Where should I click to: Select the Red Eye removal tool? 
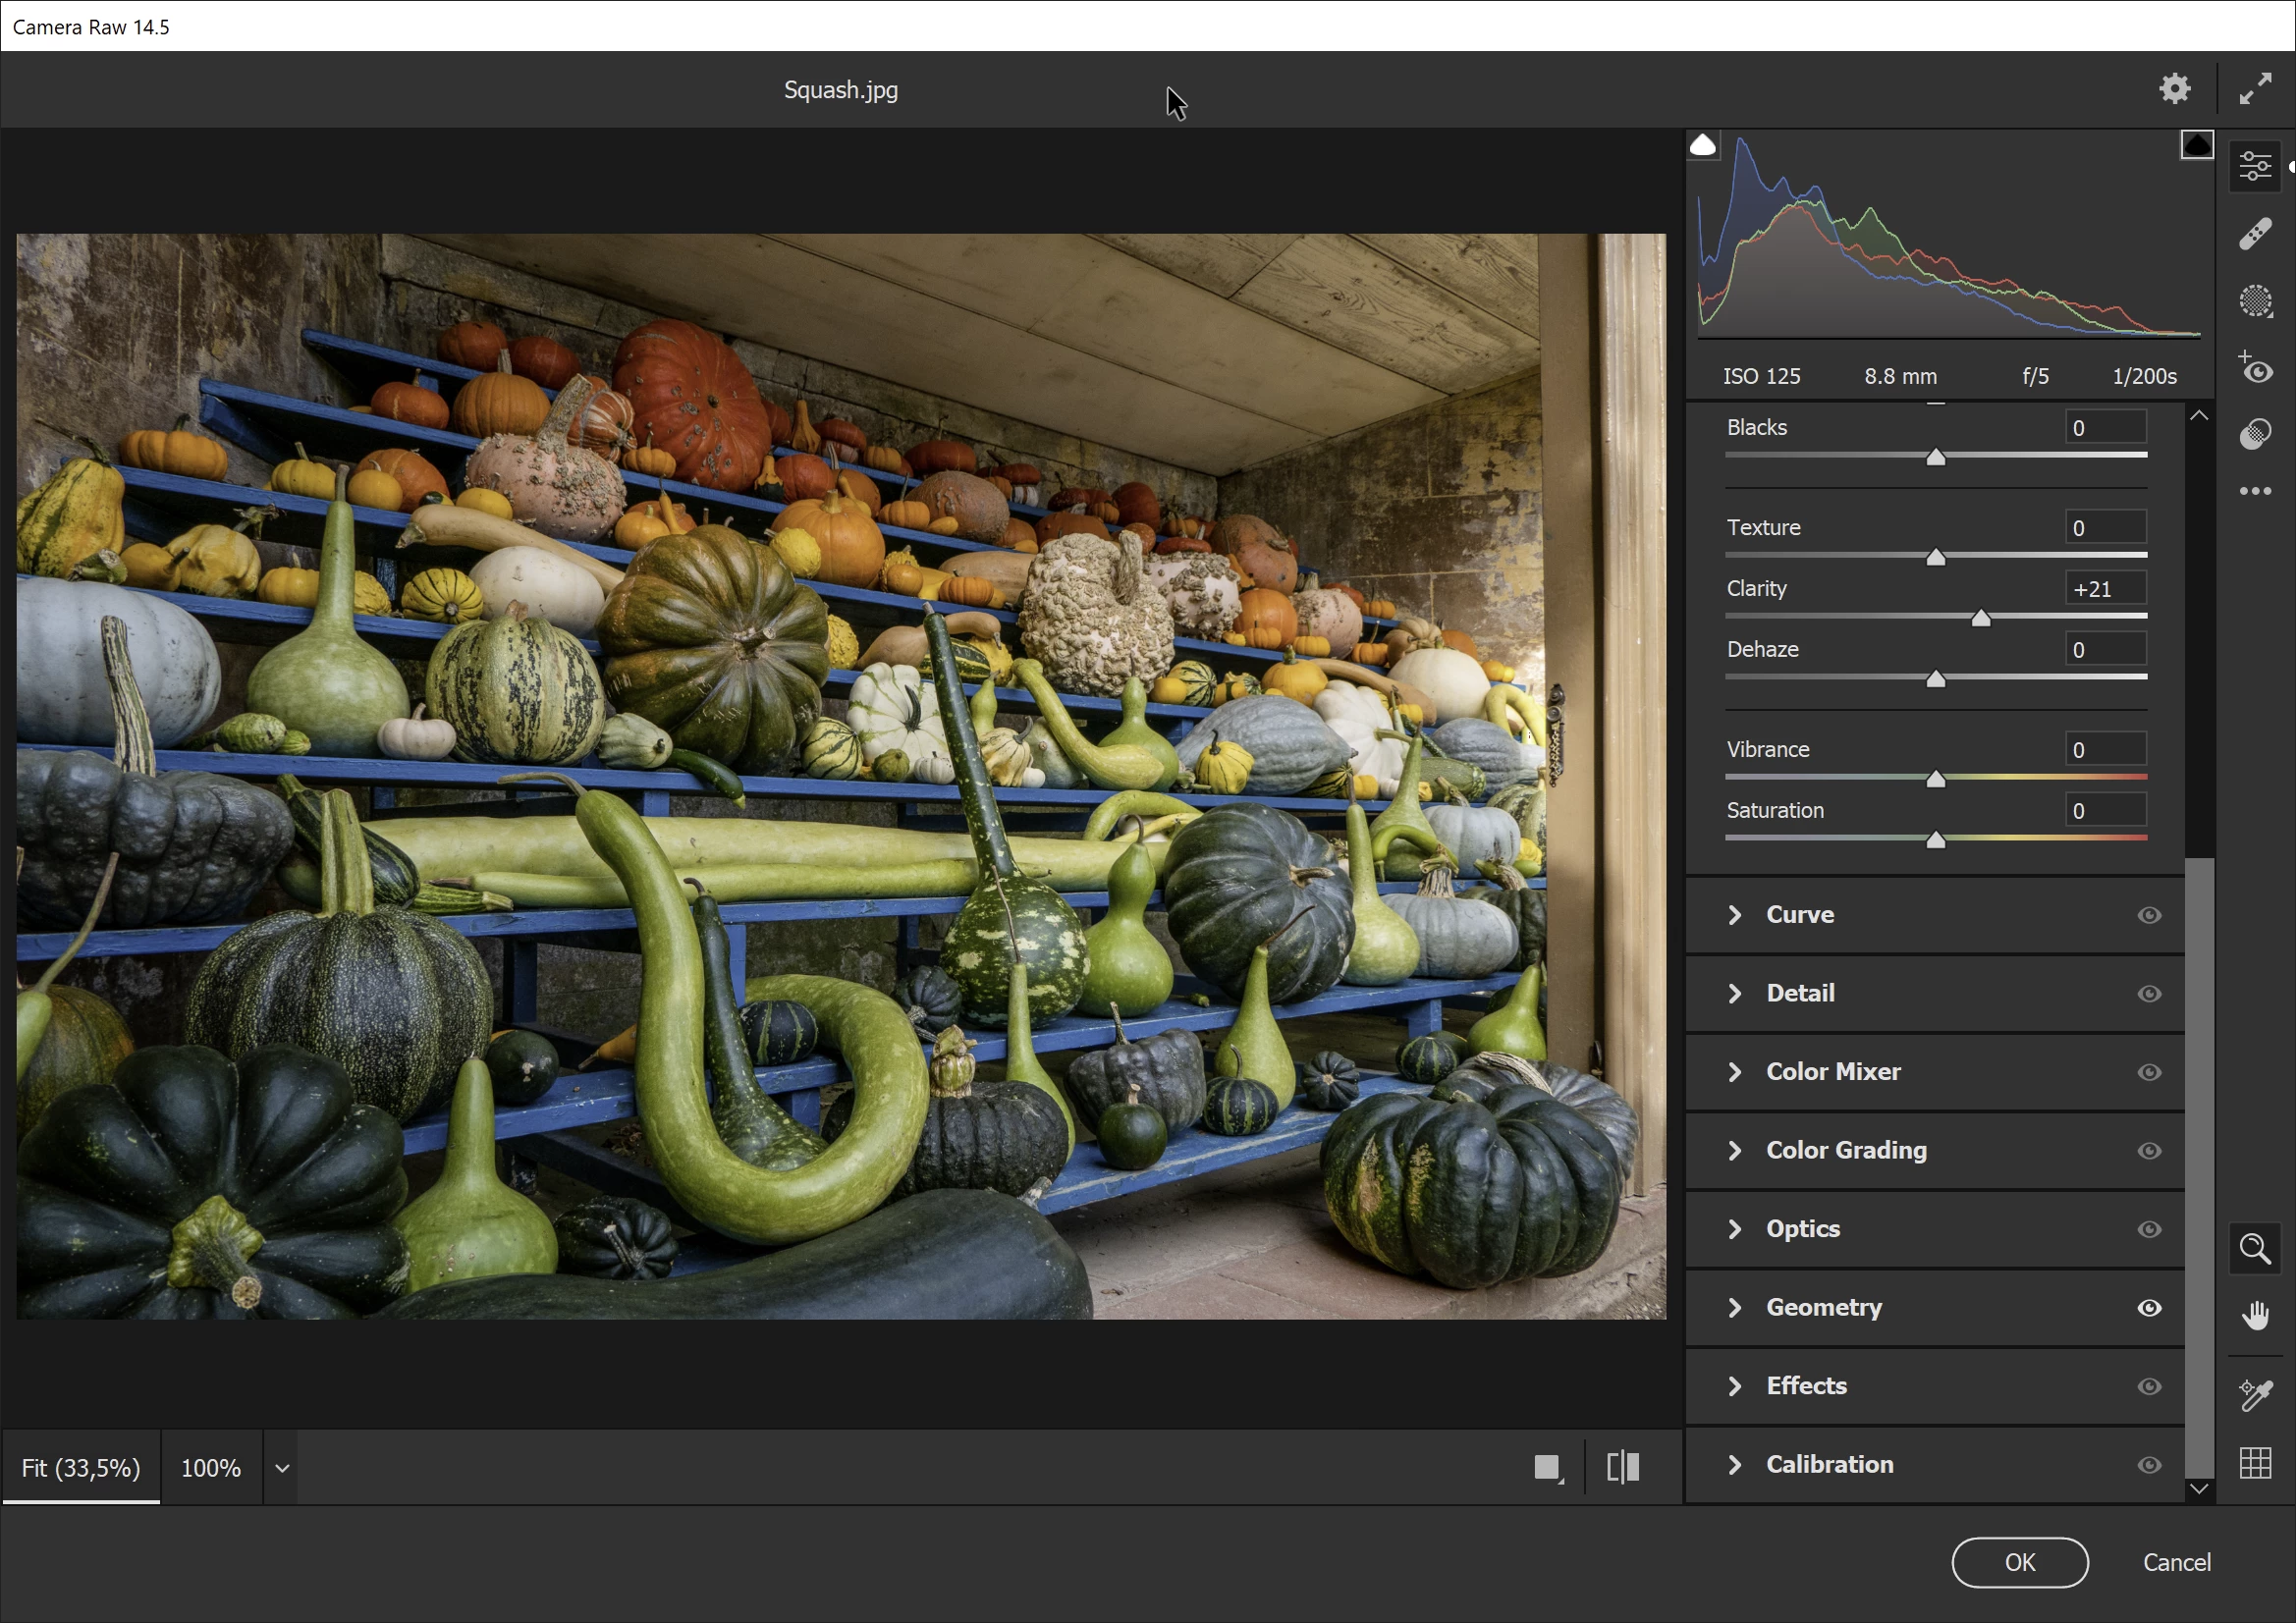tap(2255, 368)
